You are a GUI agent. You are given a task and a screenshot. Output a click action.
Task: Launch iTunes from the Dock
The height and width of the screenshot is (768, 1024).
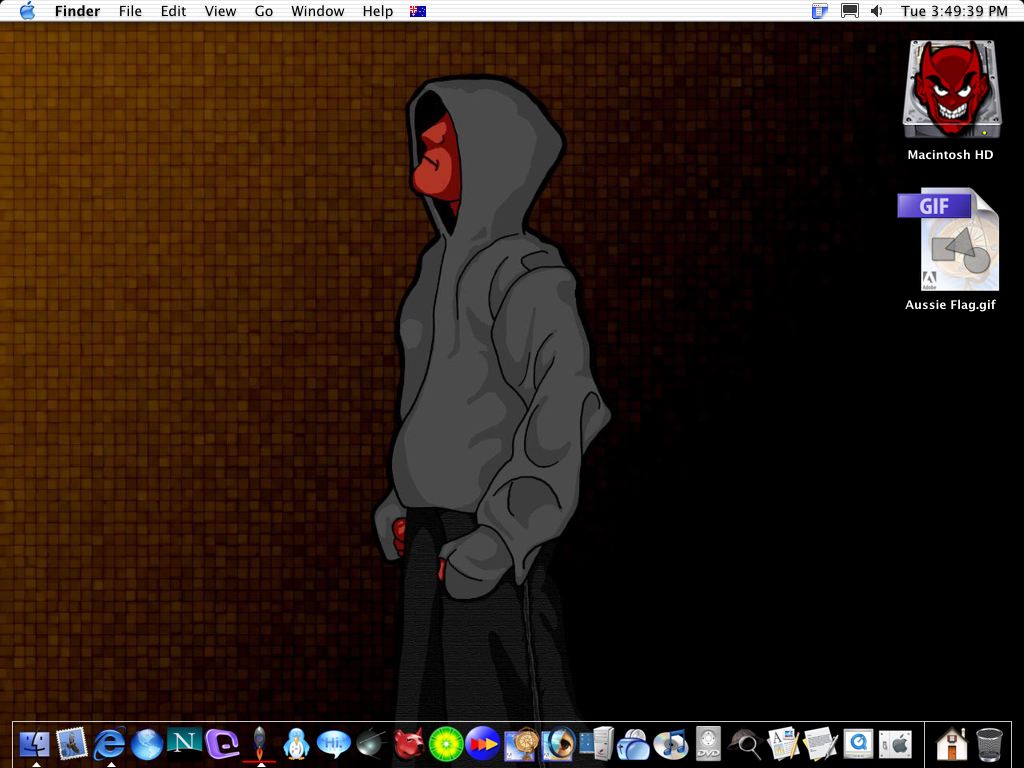click(x=671, y=744)
